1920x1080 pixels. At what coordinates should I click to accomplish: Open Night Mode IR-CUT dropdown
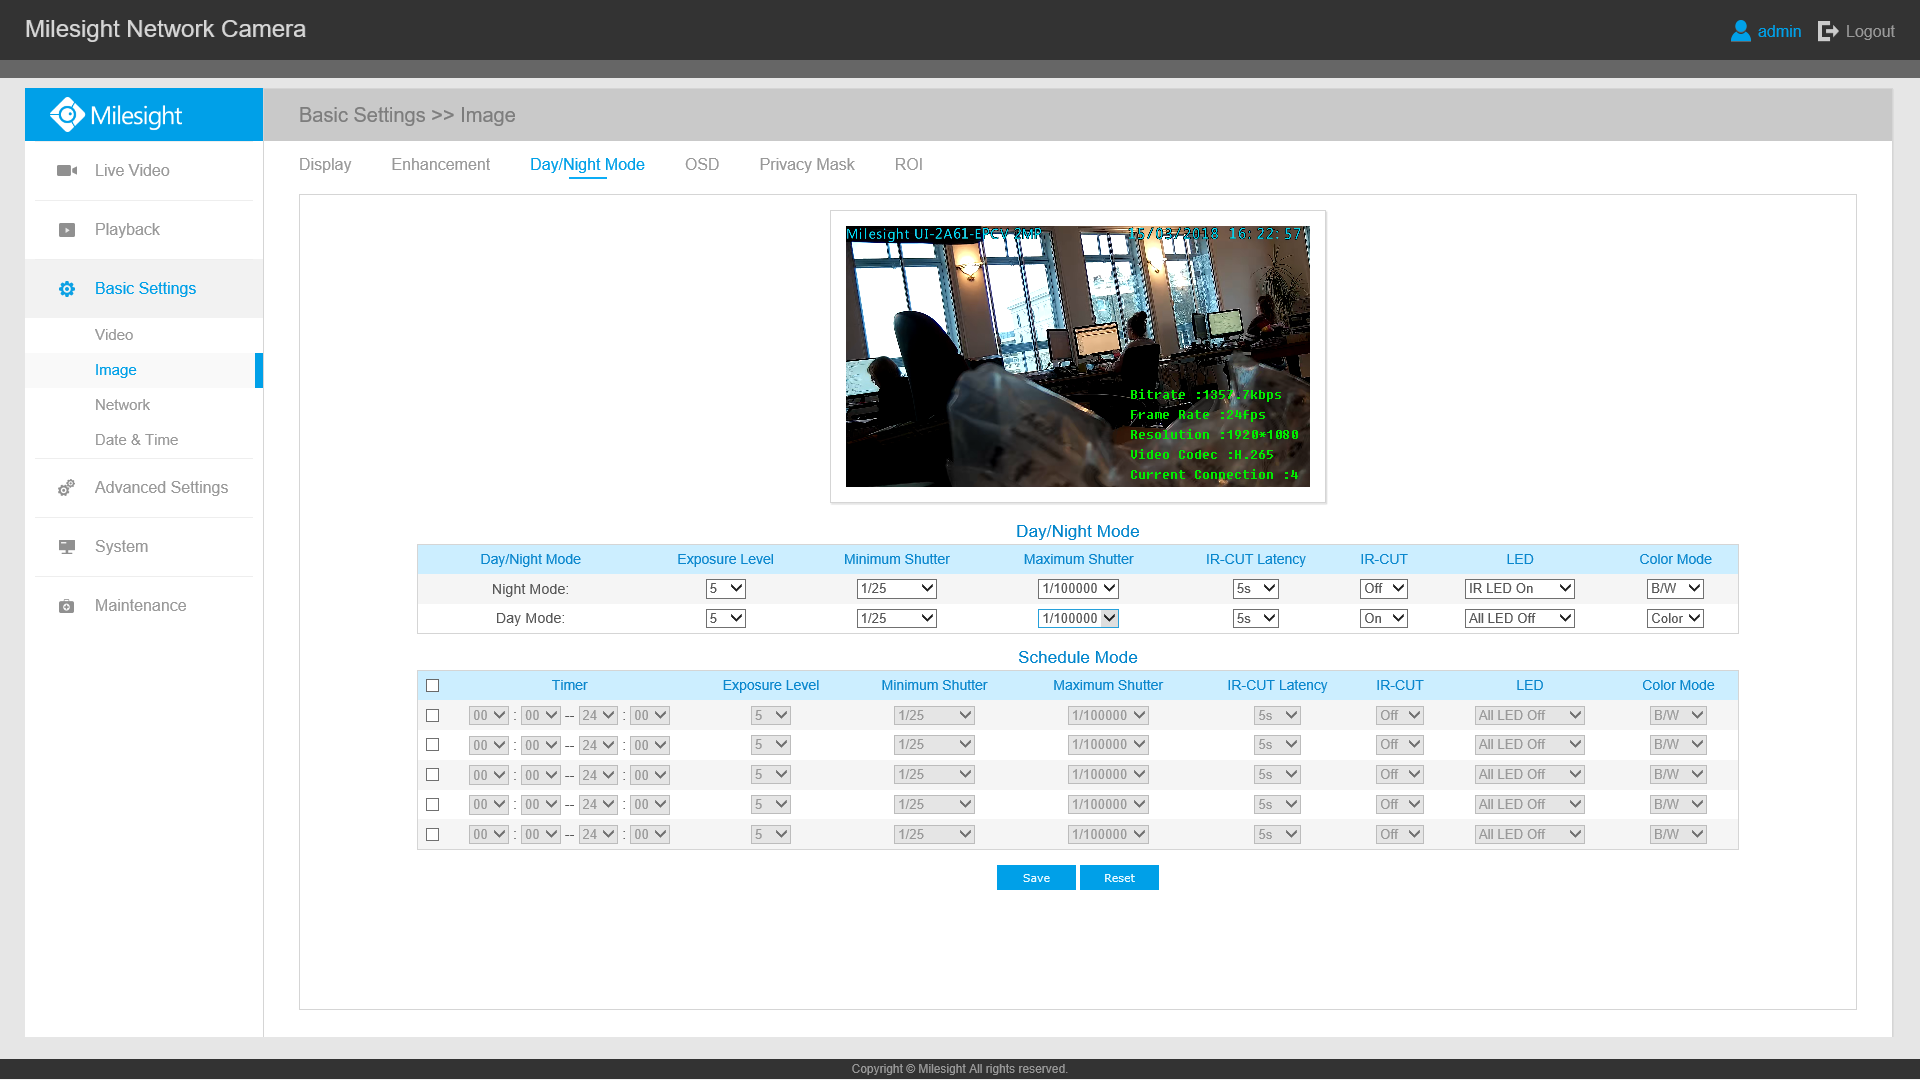tap(1384, 589)
